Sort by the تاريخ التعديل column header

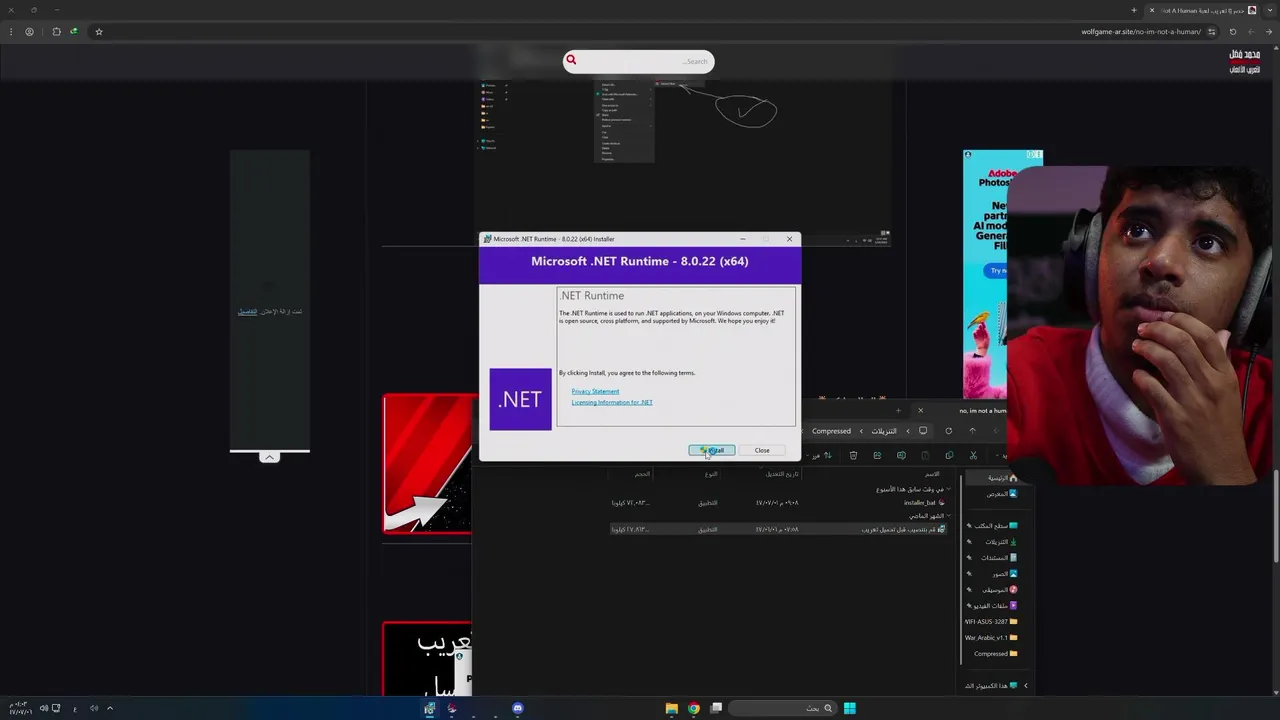tap(783, 474)
